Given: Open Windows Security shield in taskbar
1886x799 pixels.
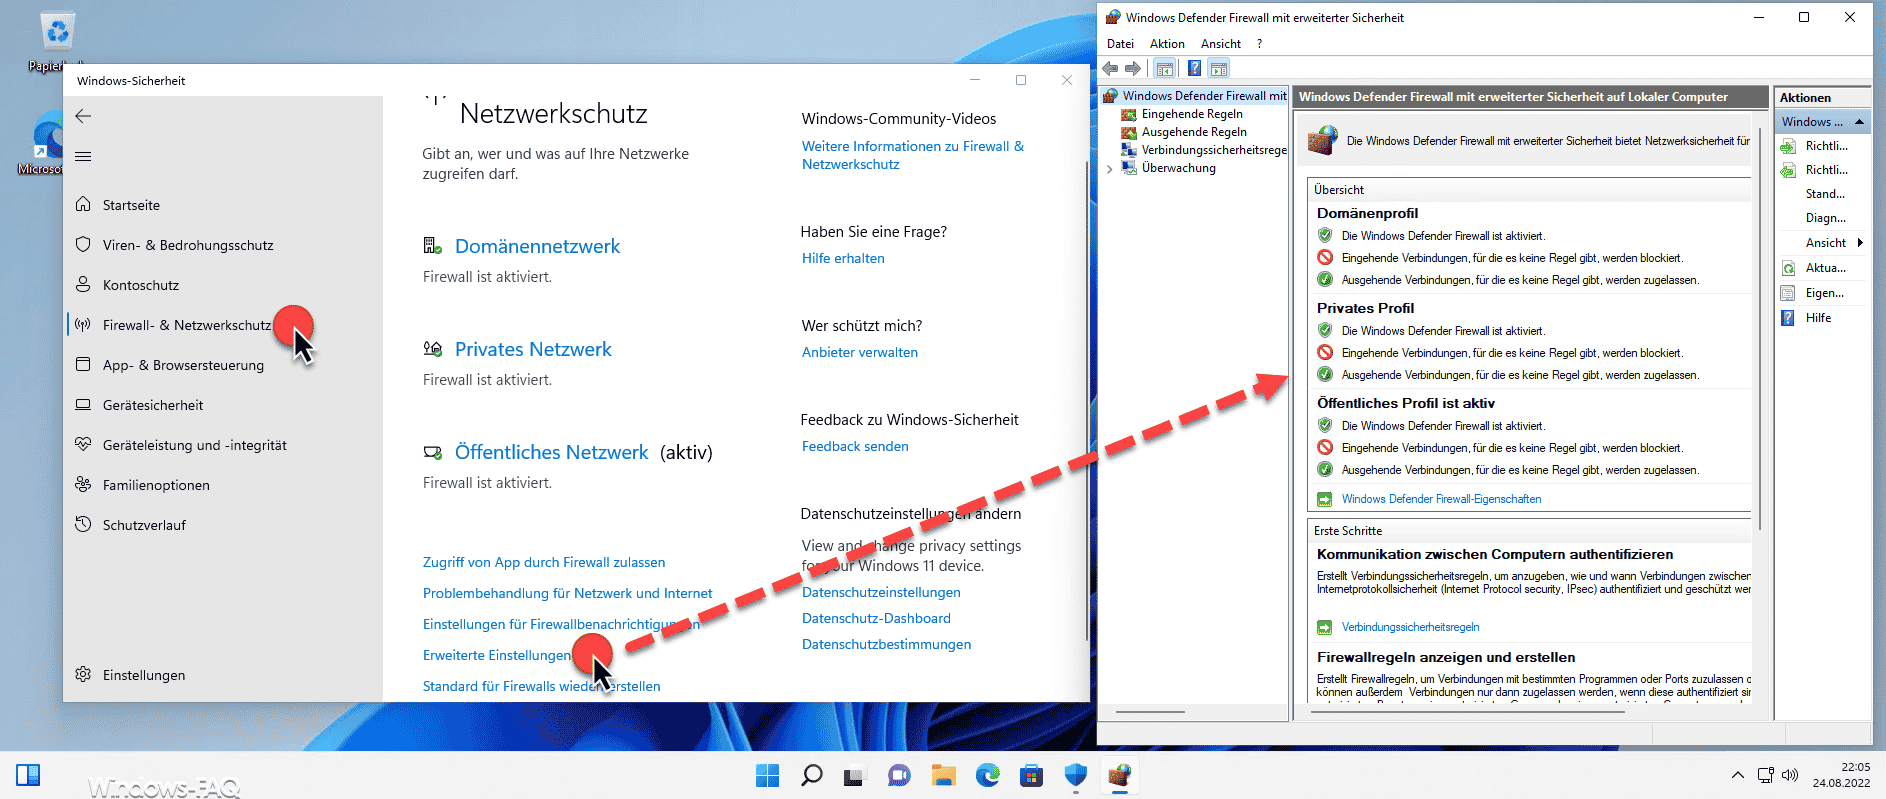Looking at the screenshot, I should [x=1075, y=775].
